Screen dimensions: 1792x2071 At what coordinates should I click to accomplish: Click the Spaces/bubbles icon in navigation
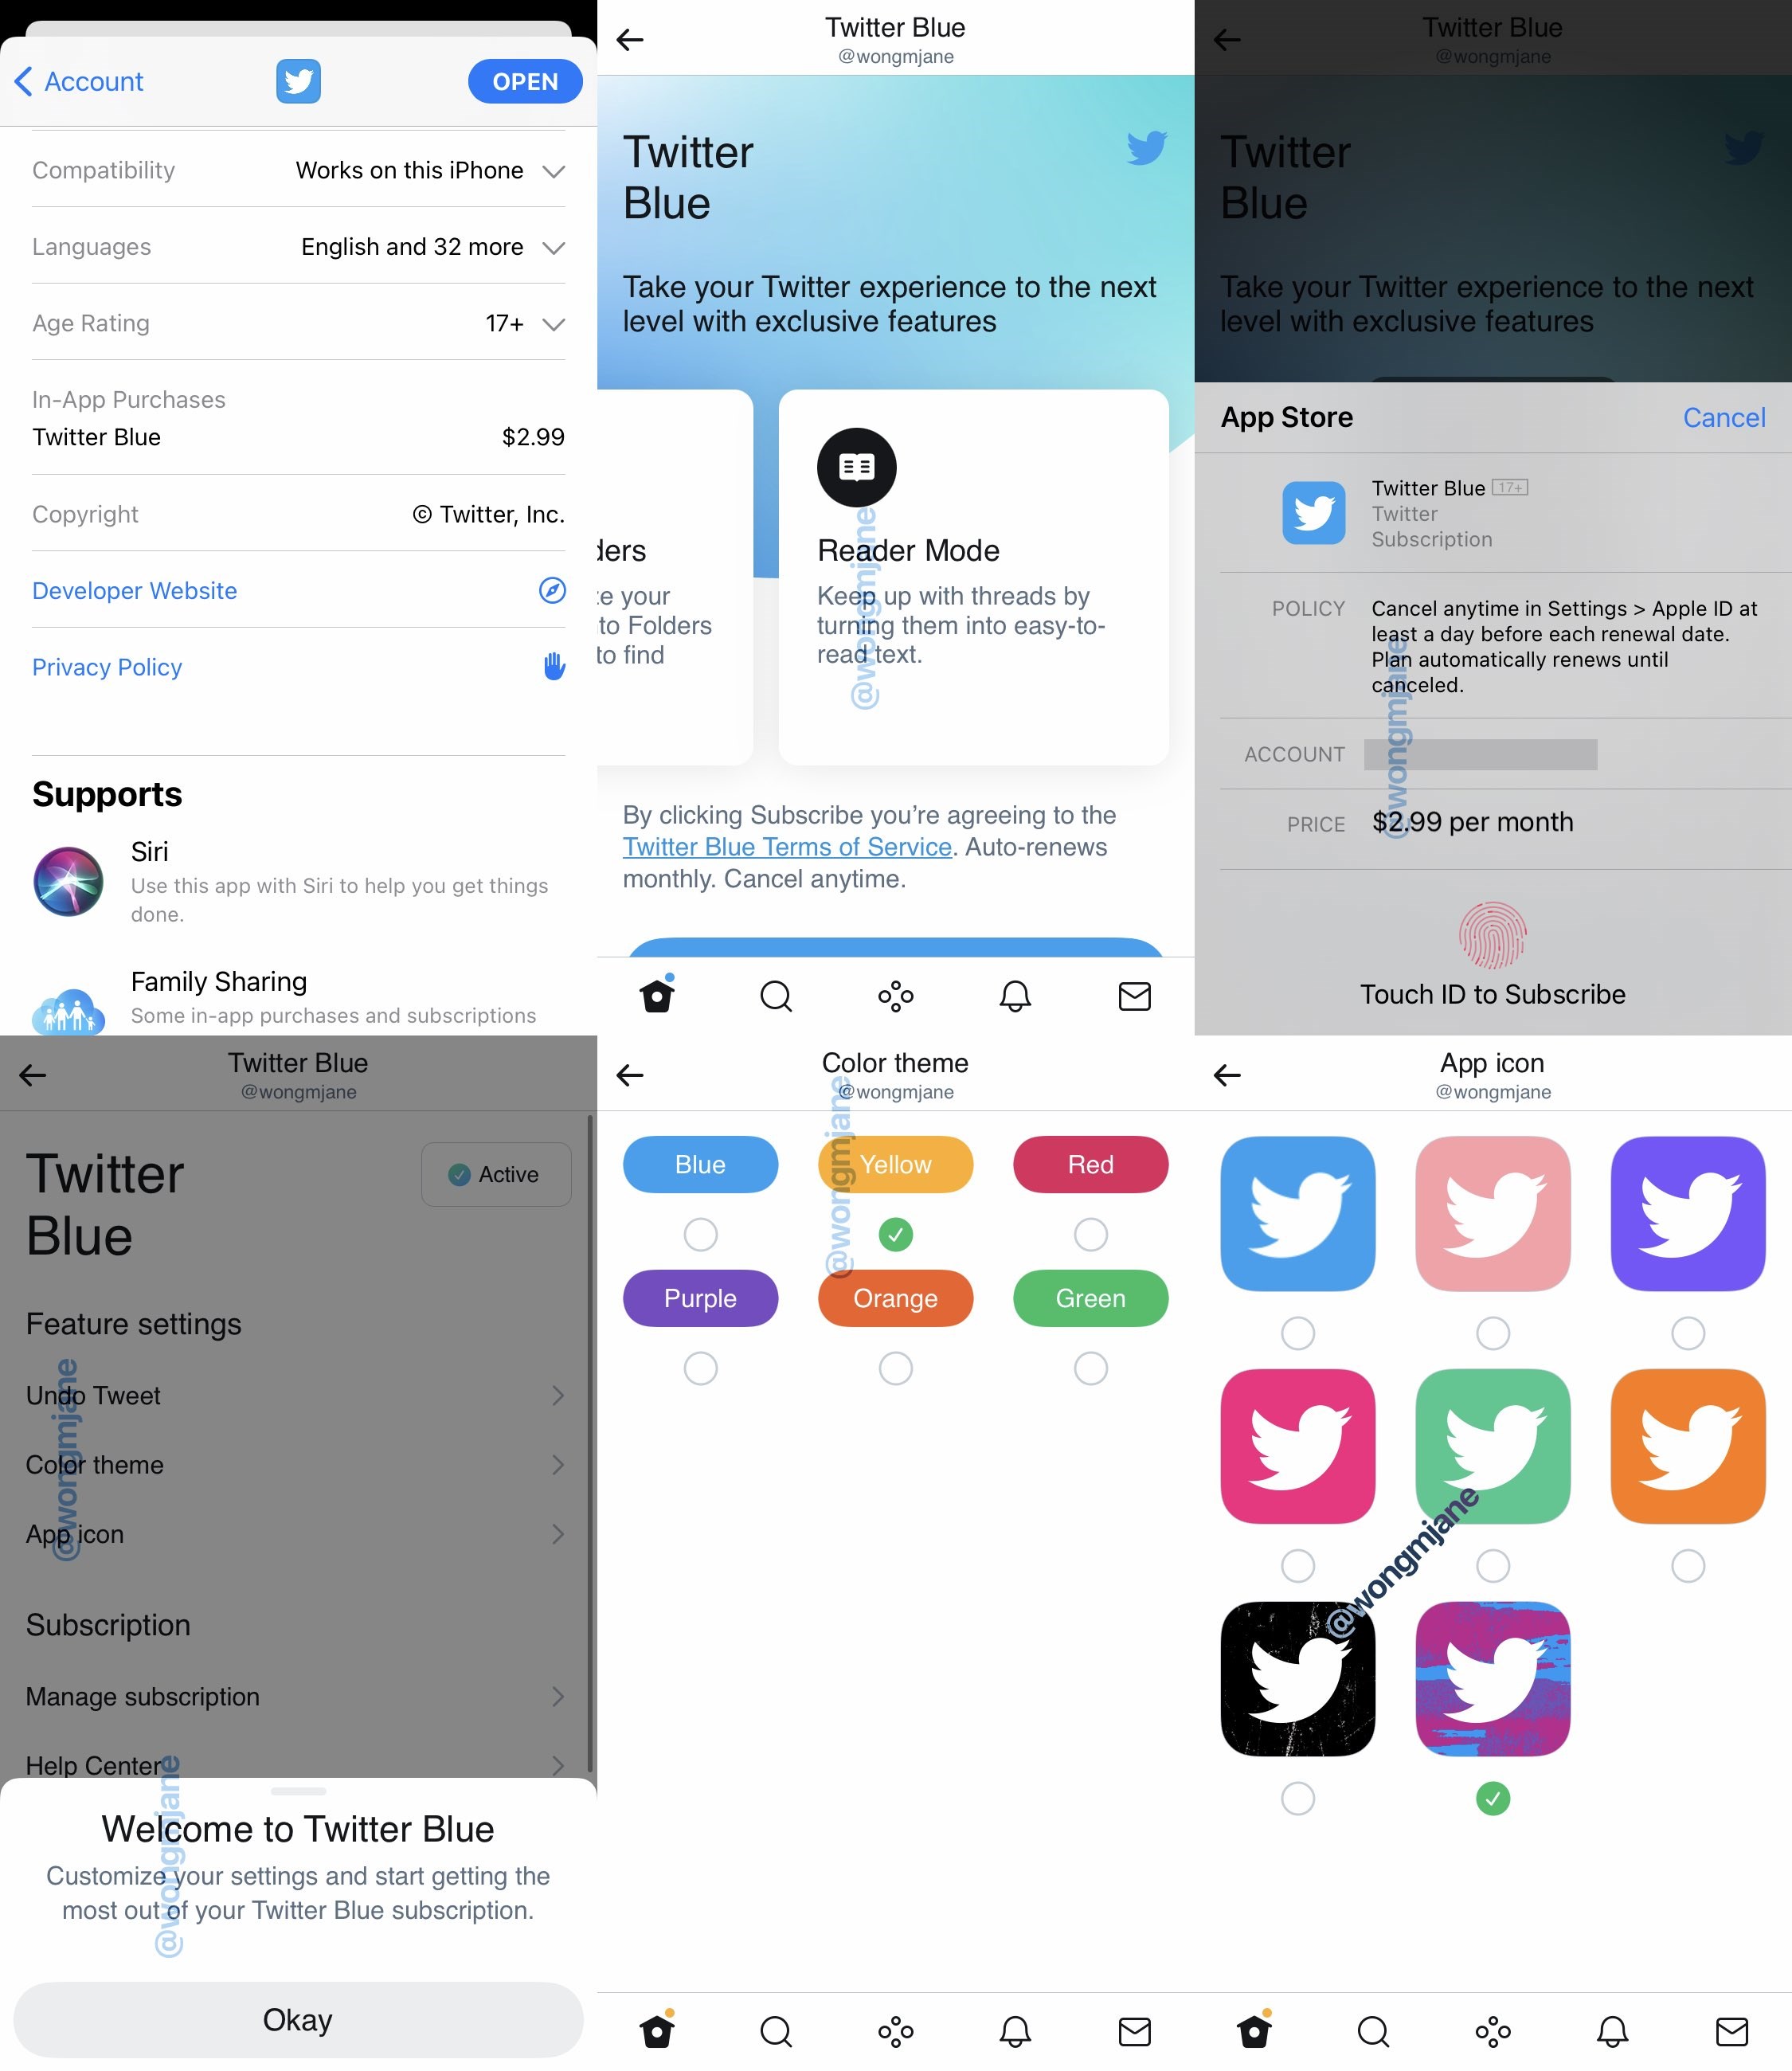[896, 995]
